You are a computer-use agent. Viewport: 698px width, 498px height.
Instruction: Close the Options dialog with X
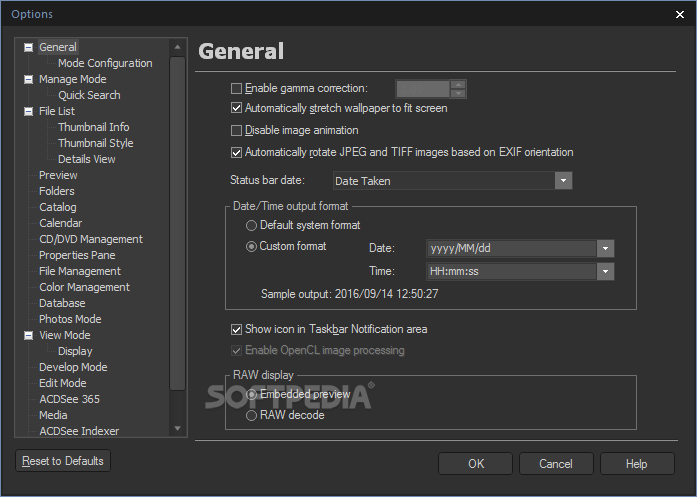tap(680, 15)
